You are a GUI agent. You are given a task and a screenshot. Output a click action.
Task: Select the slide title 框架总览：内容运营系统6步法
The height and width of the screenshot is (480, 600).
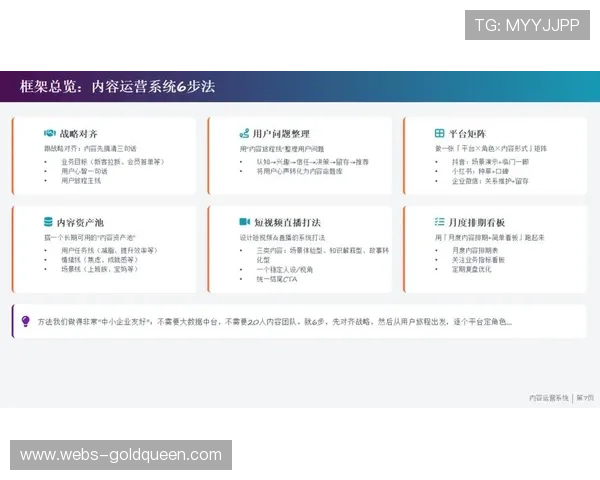pos(117,87)
